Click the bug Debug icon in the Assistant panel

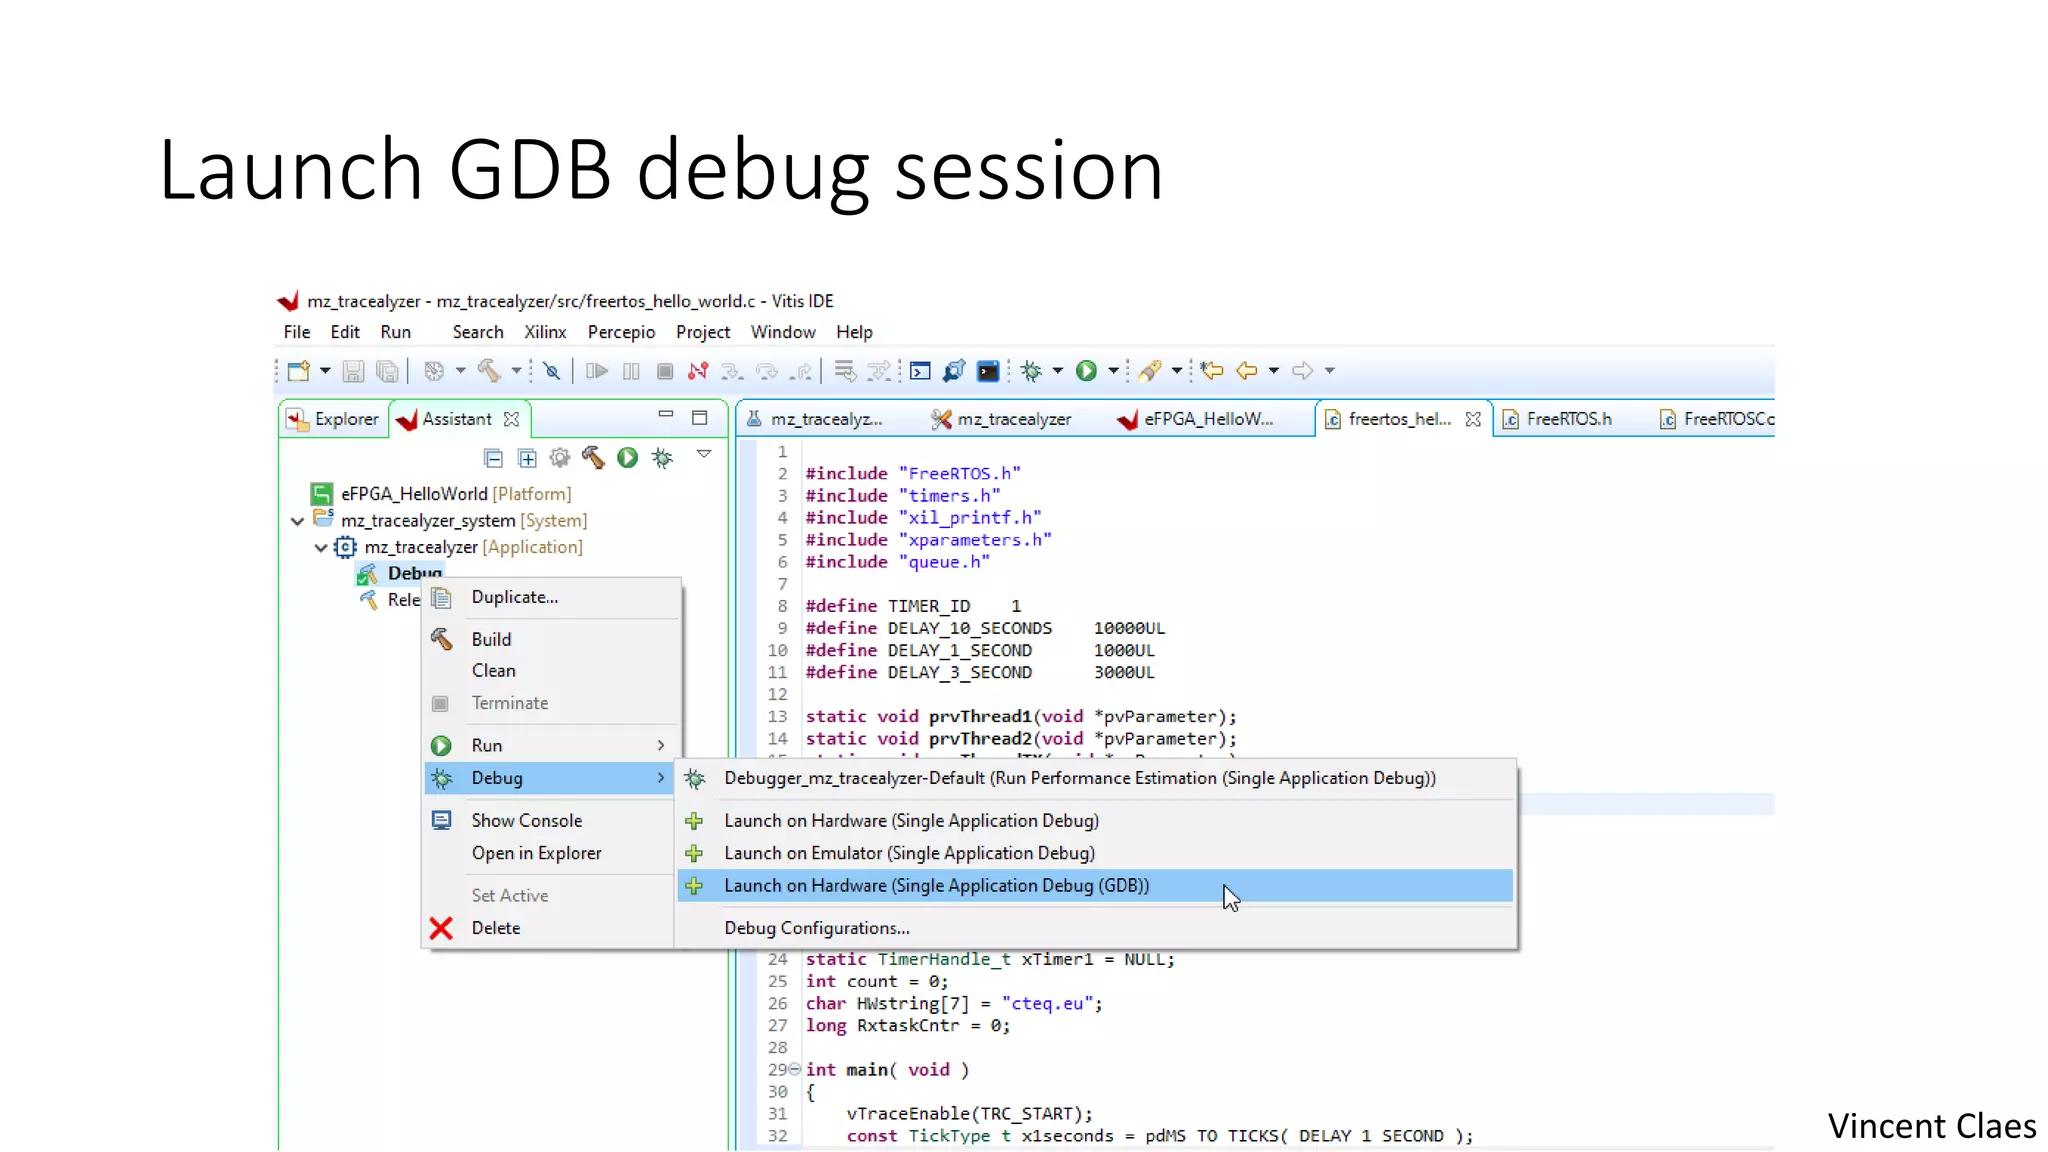pos(662,458)
